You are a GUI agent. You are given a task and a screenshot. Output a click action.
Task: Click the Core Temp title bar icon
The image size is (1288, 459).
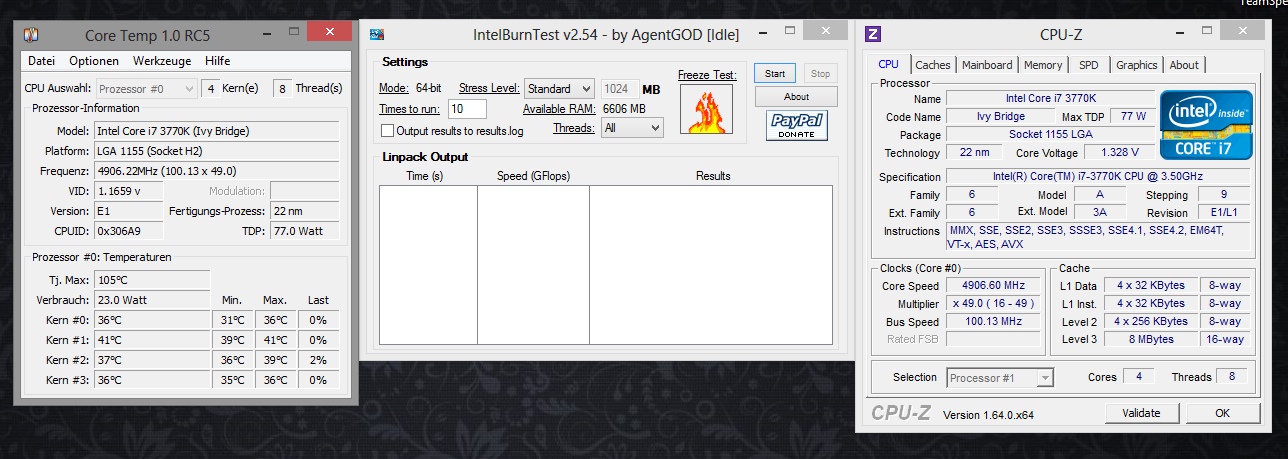31,34
